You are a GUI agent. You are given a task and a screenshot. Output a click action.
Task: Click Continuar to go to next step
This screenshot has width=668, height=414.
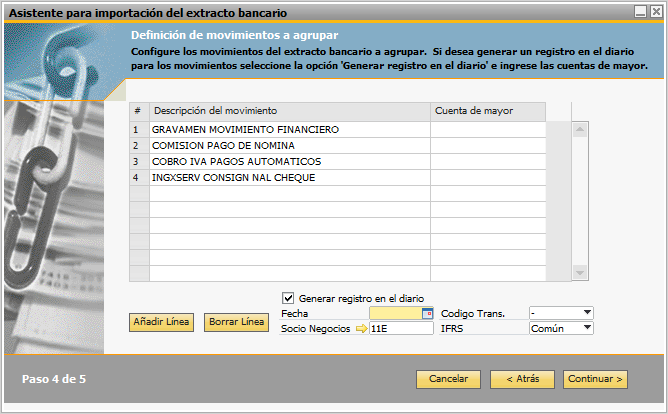click(x=596, y=379)
